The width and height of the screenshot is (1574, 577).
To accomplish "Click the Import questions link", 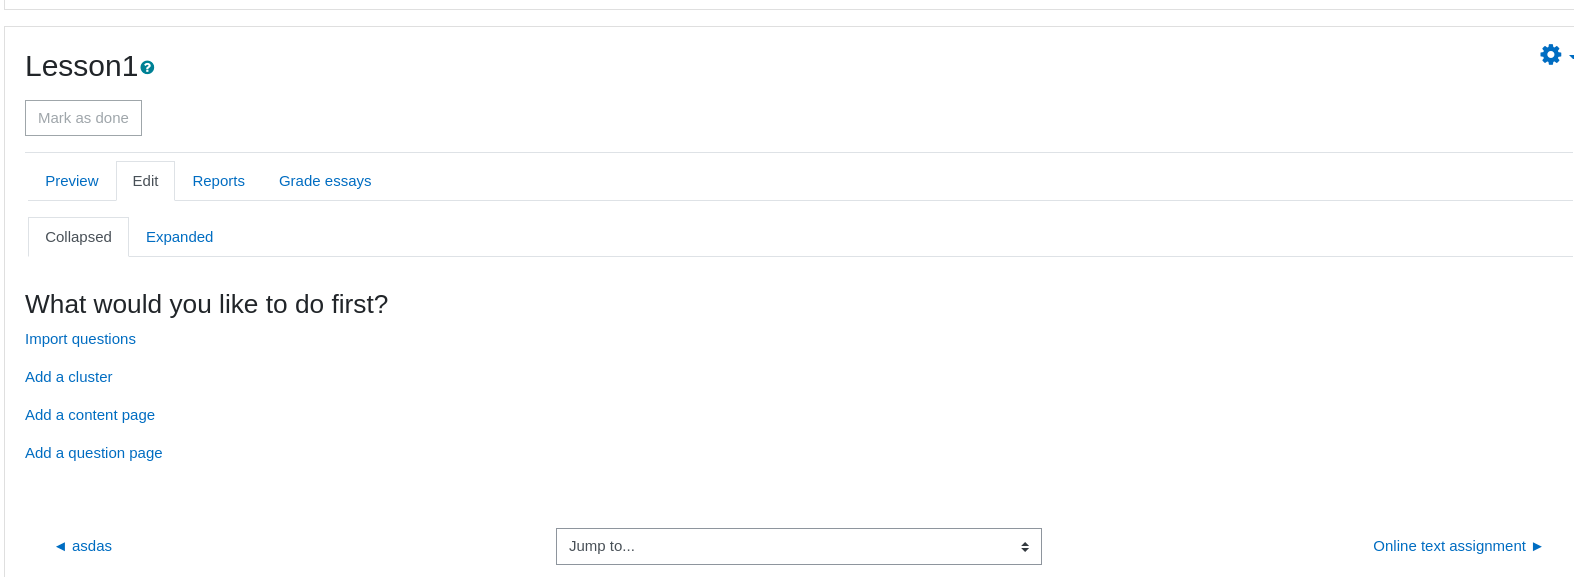I will pyautogui.click(x=80, y=339).
